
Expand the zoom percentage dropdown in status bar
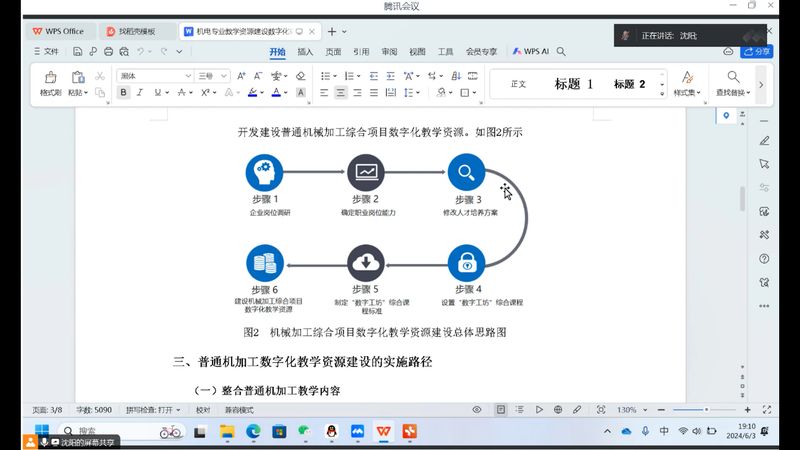[644, 410]
